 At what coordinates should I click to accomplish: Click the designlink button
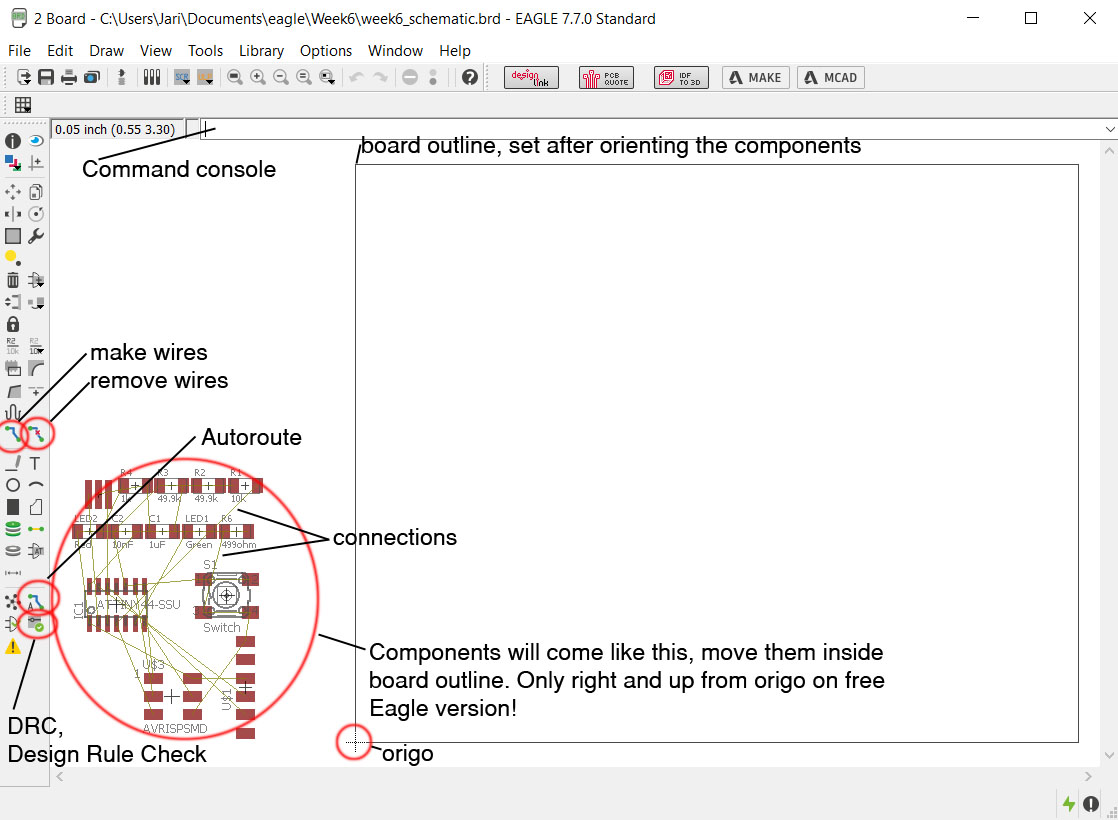pos(531,77)
